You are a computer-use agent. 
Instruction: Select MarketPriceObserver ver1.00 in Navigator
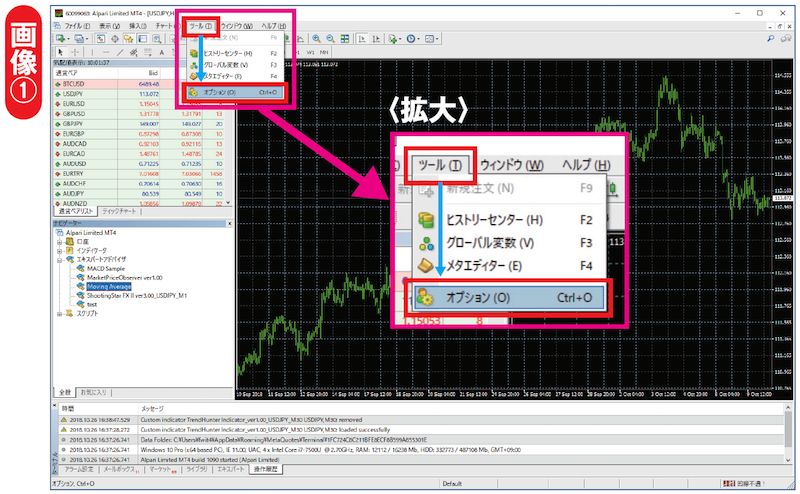click(x=124, y=278)
